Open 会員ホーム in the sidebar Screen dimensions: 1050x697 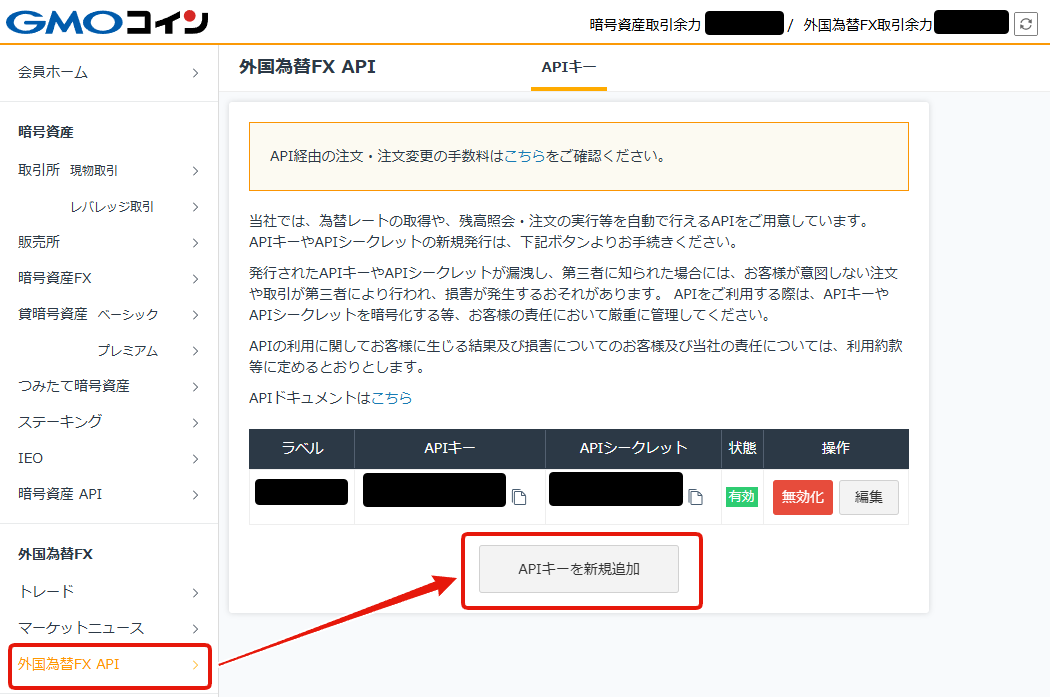(x=108, y=72)
